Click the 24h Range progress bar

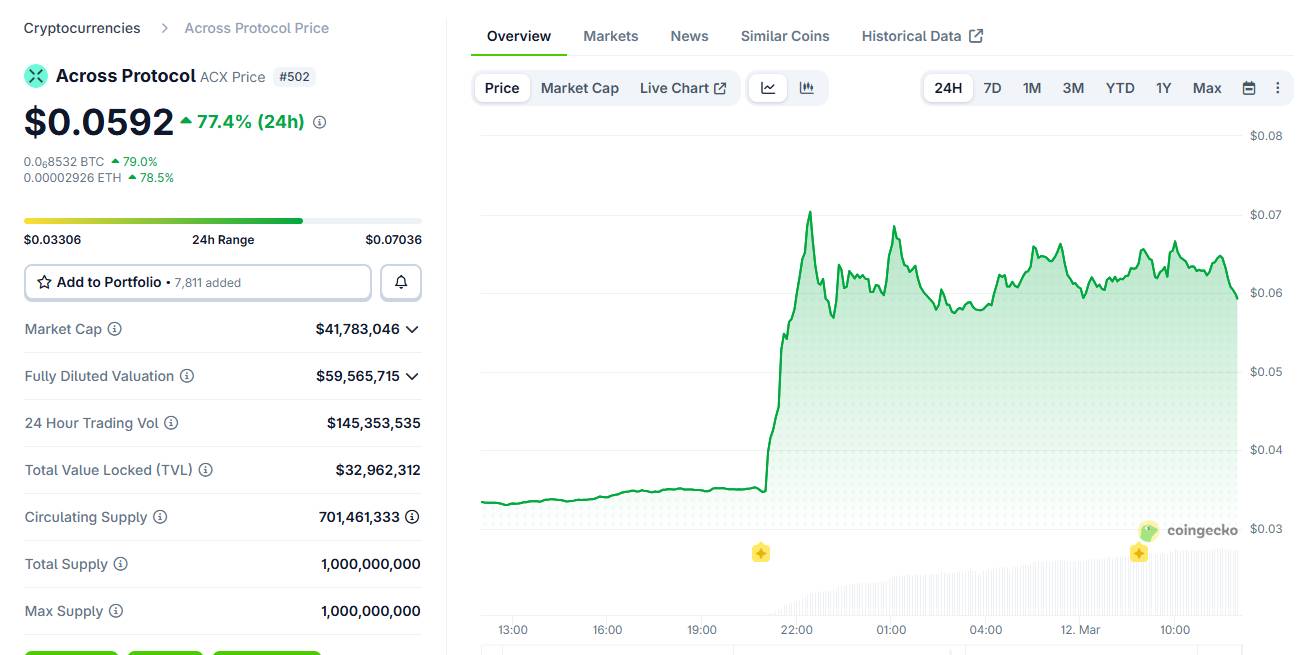223,221
